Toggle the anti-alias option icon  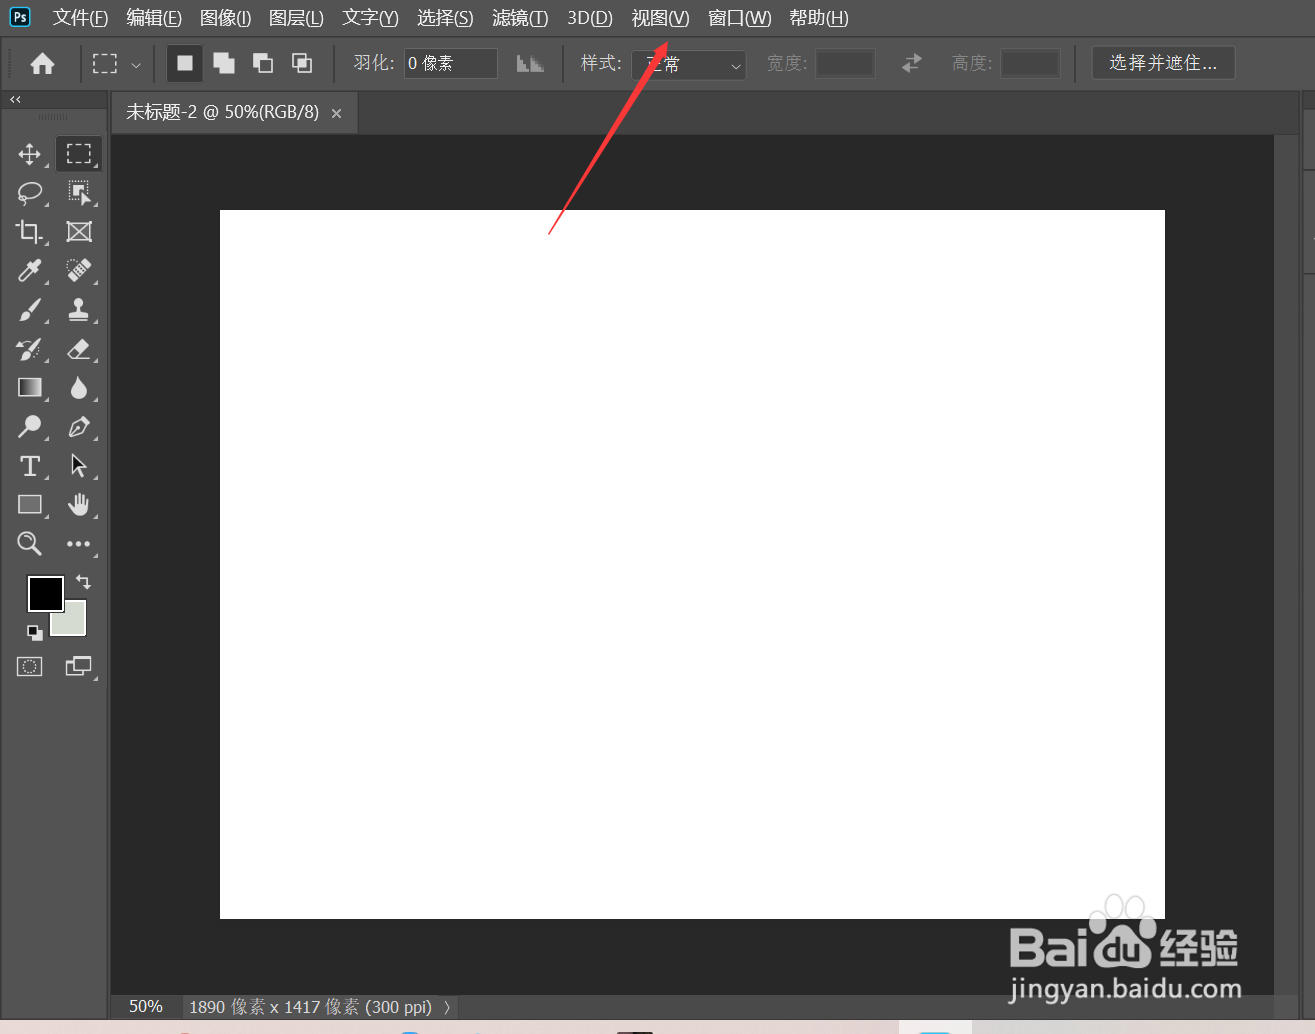(530, 64)
